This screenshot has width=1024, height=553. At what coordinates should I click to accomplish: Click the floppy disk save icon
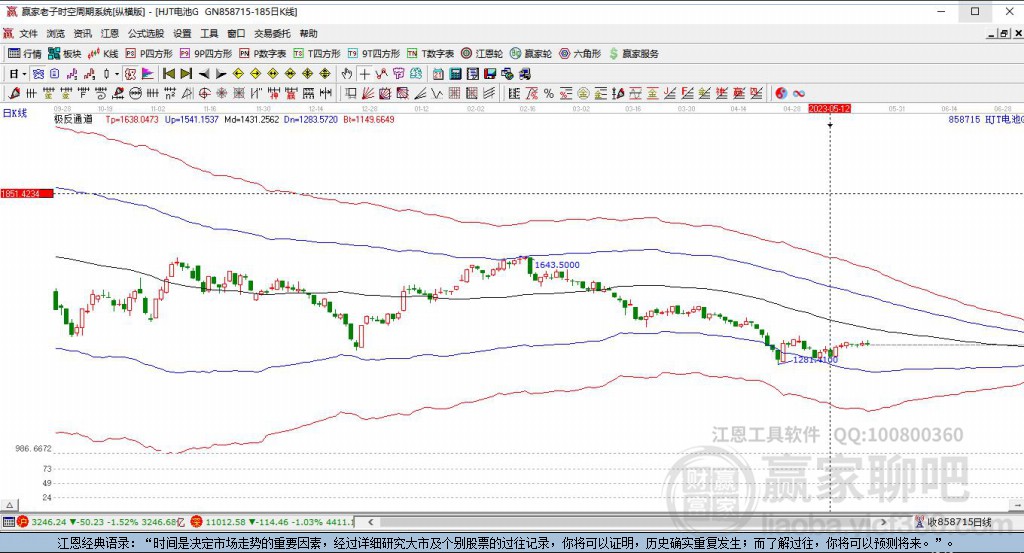[490, 74]
